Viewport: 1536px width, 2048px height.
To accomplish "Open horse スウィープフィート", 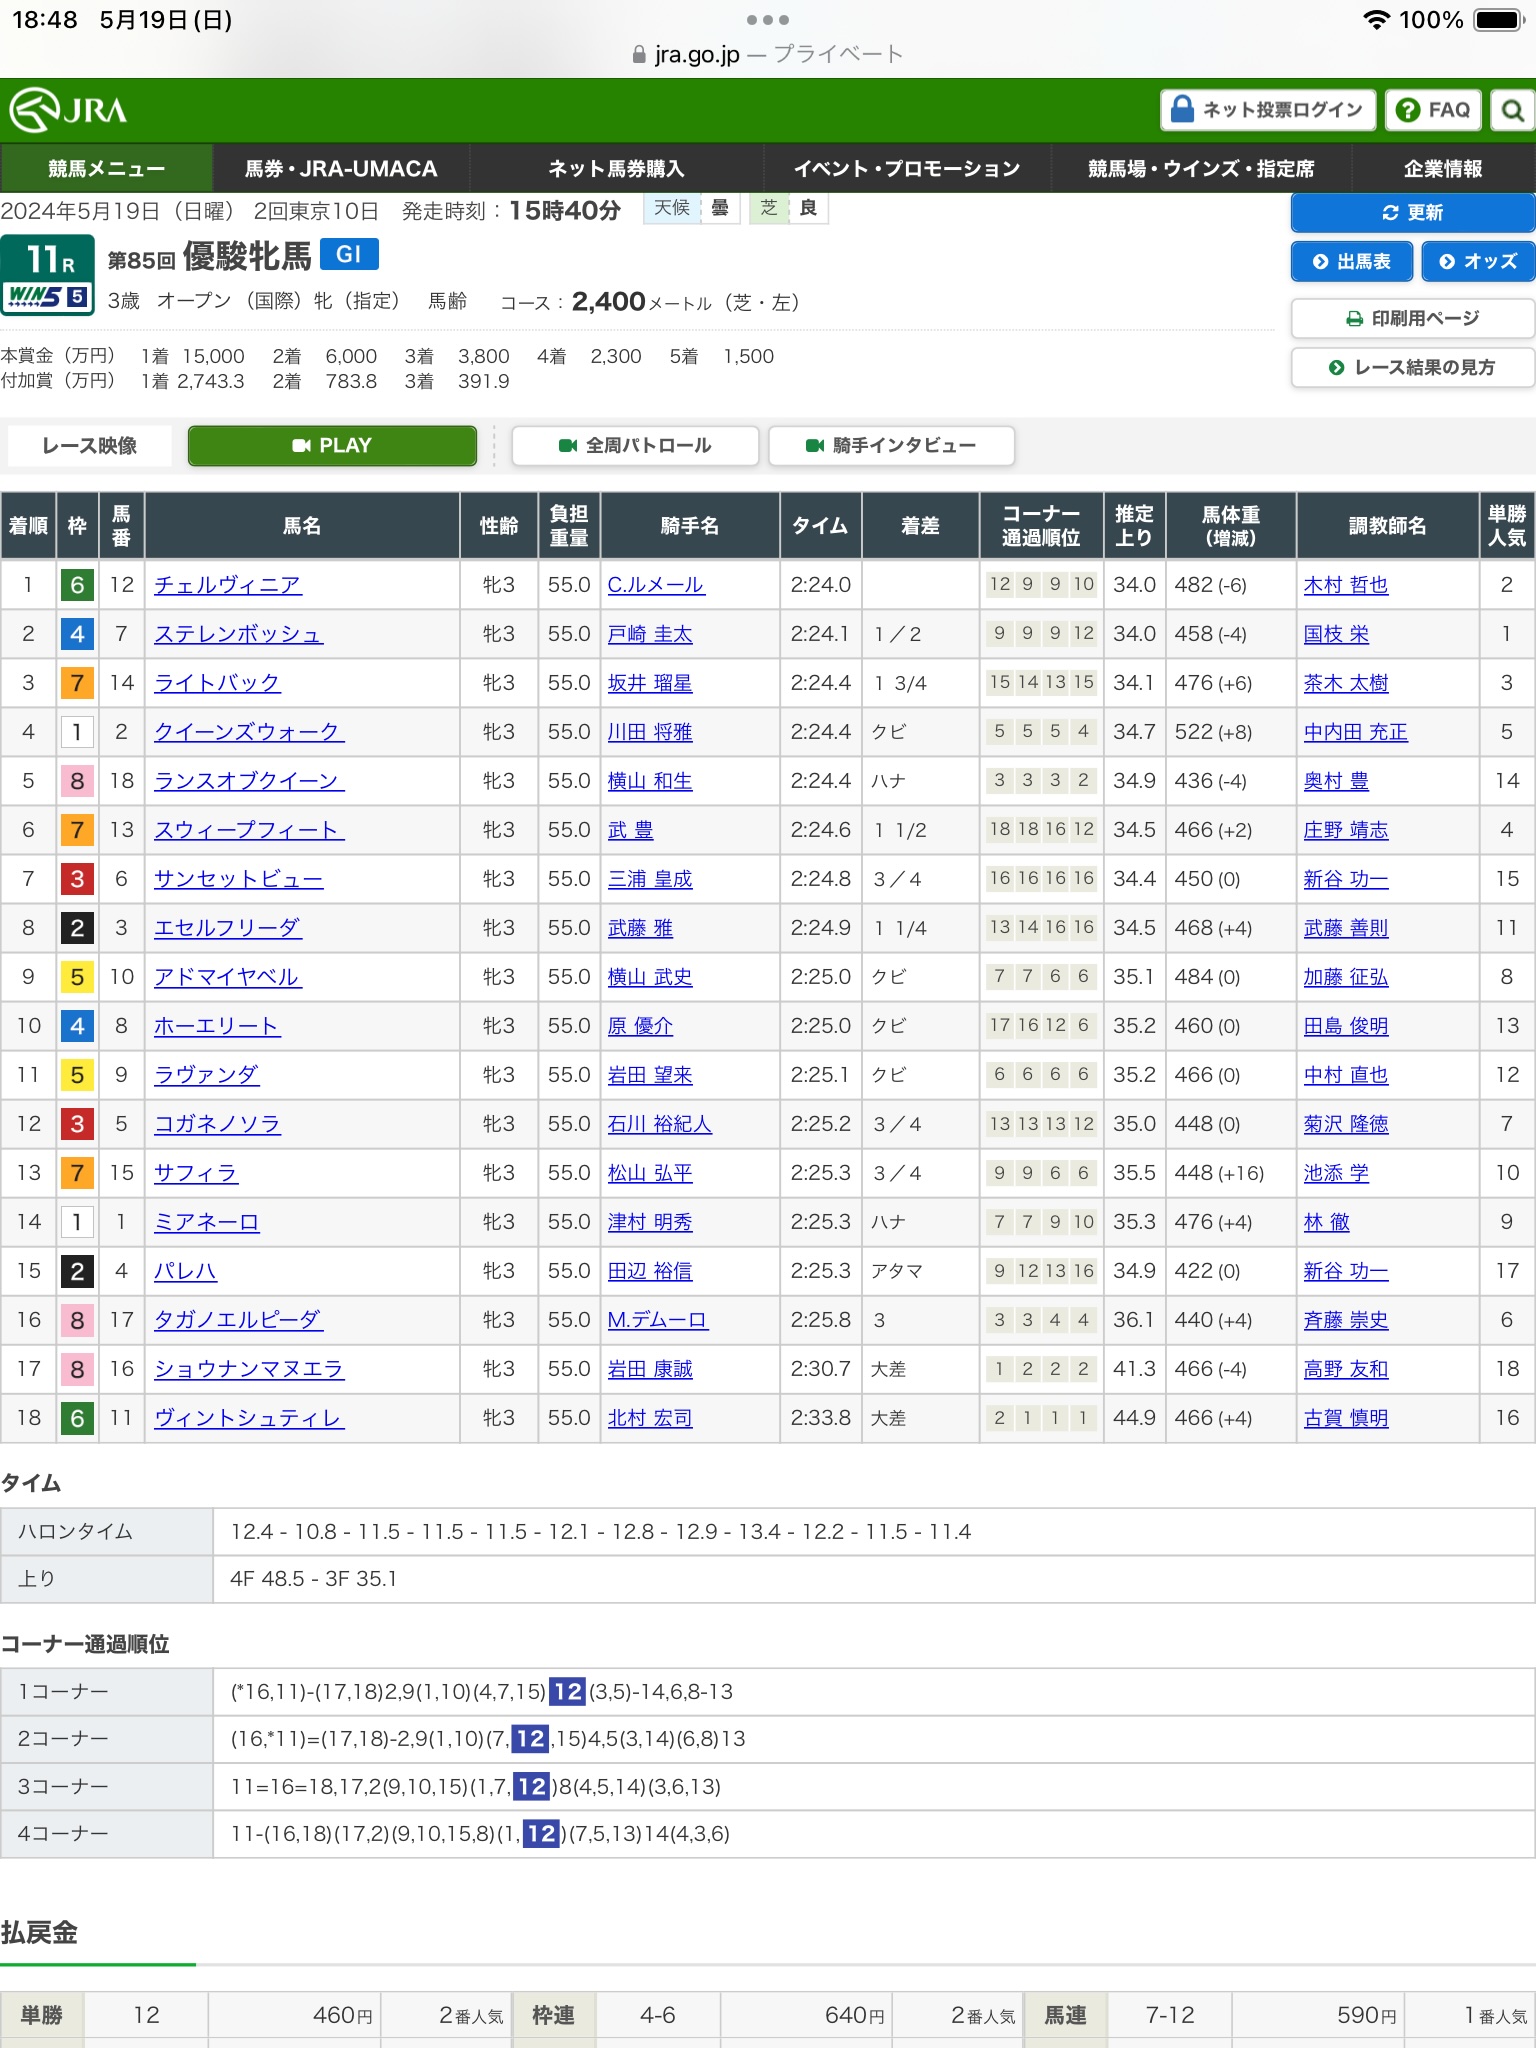I will point(249,830).
